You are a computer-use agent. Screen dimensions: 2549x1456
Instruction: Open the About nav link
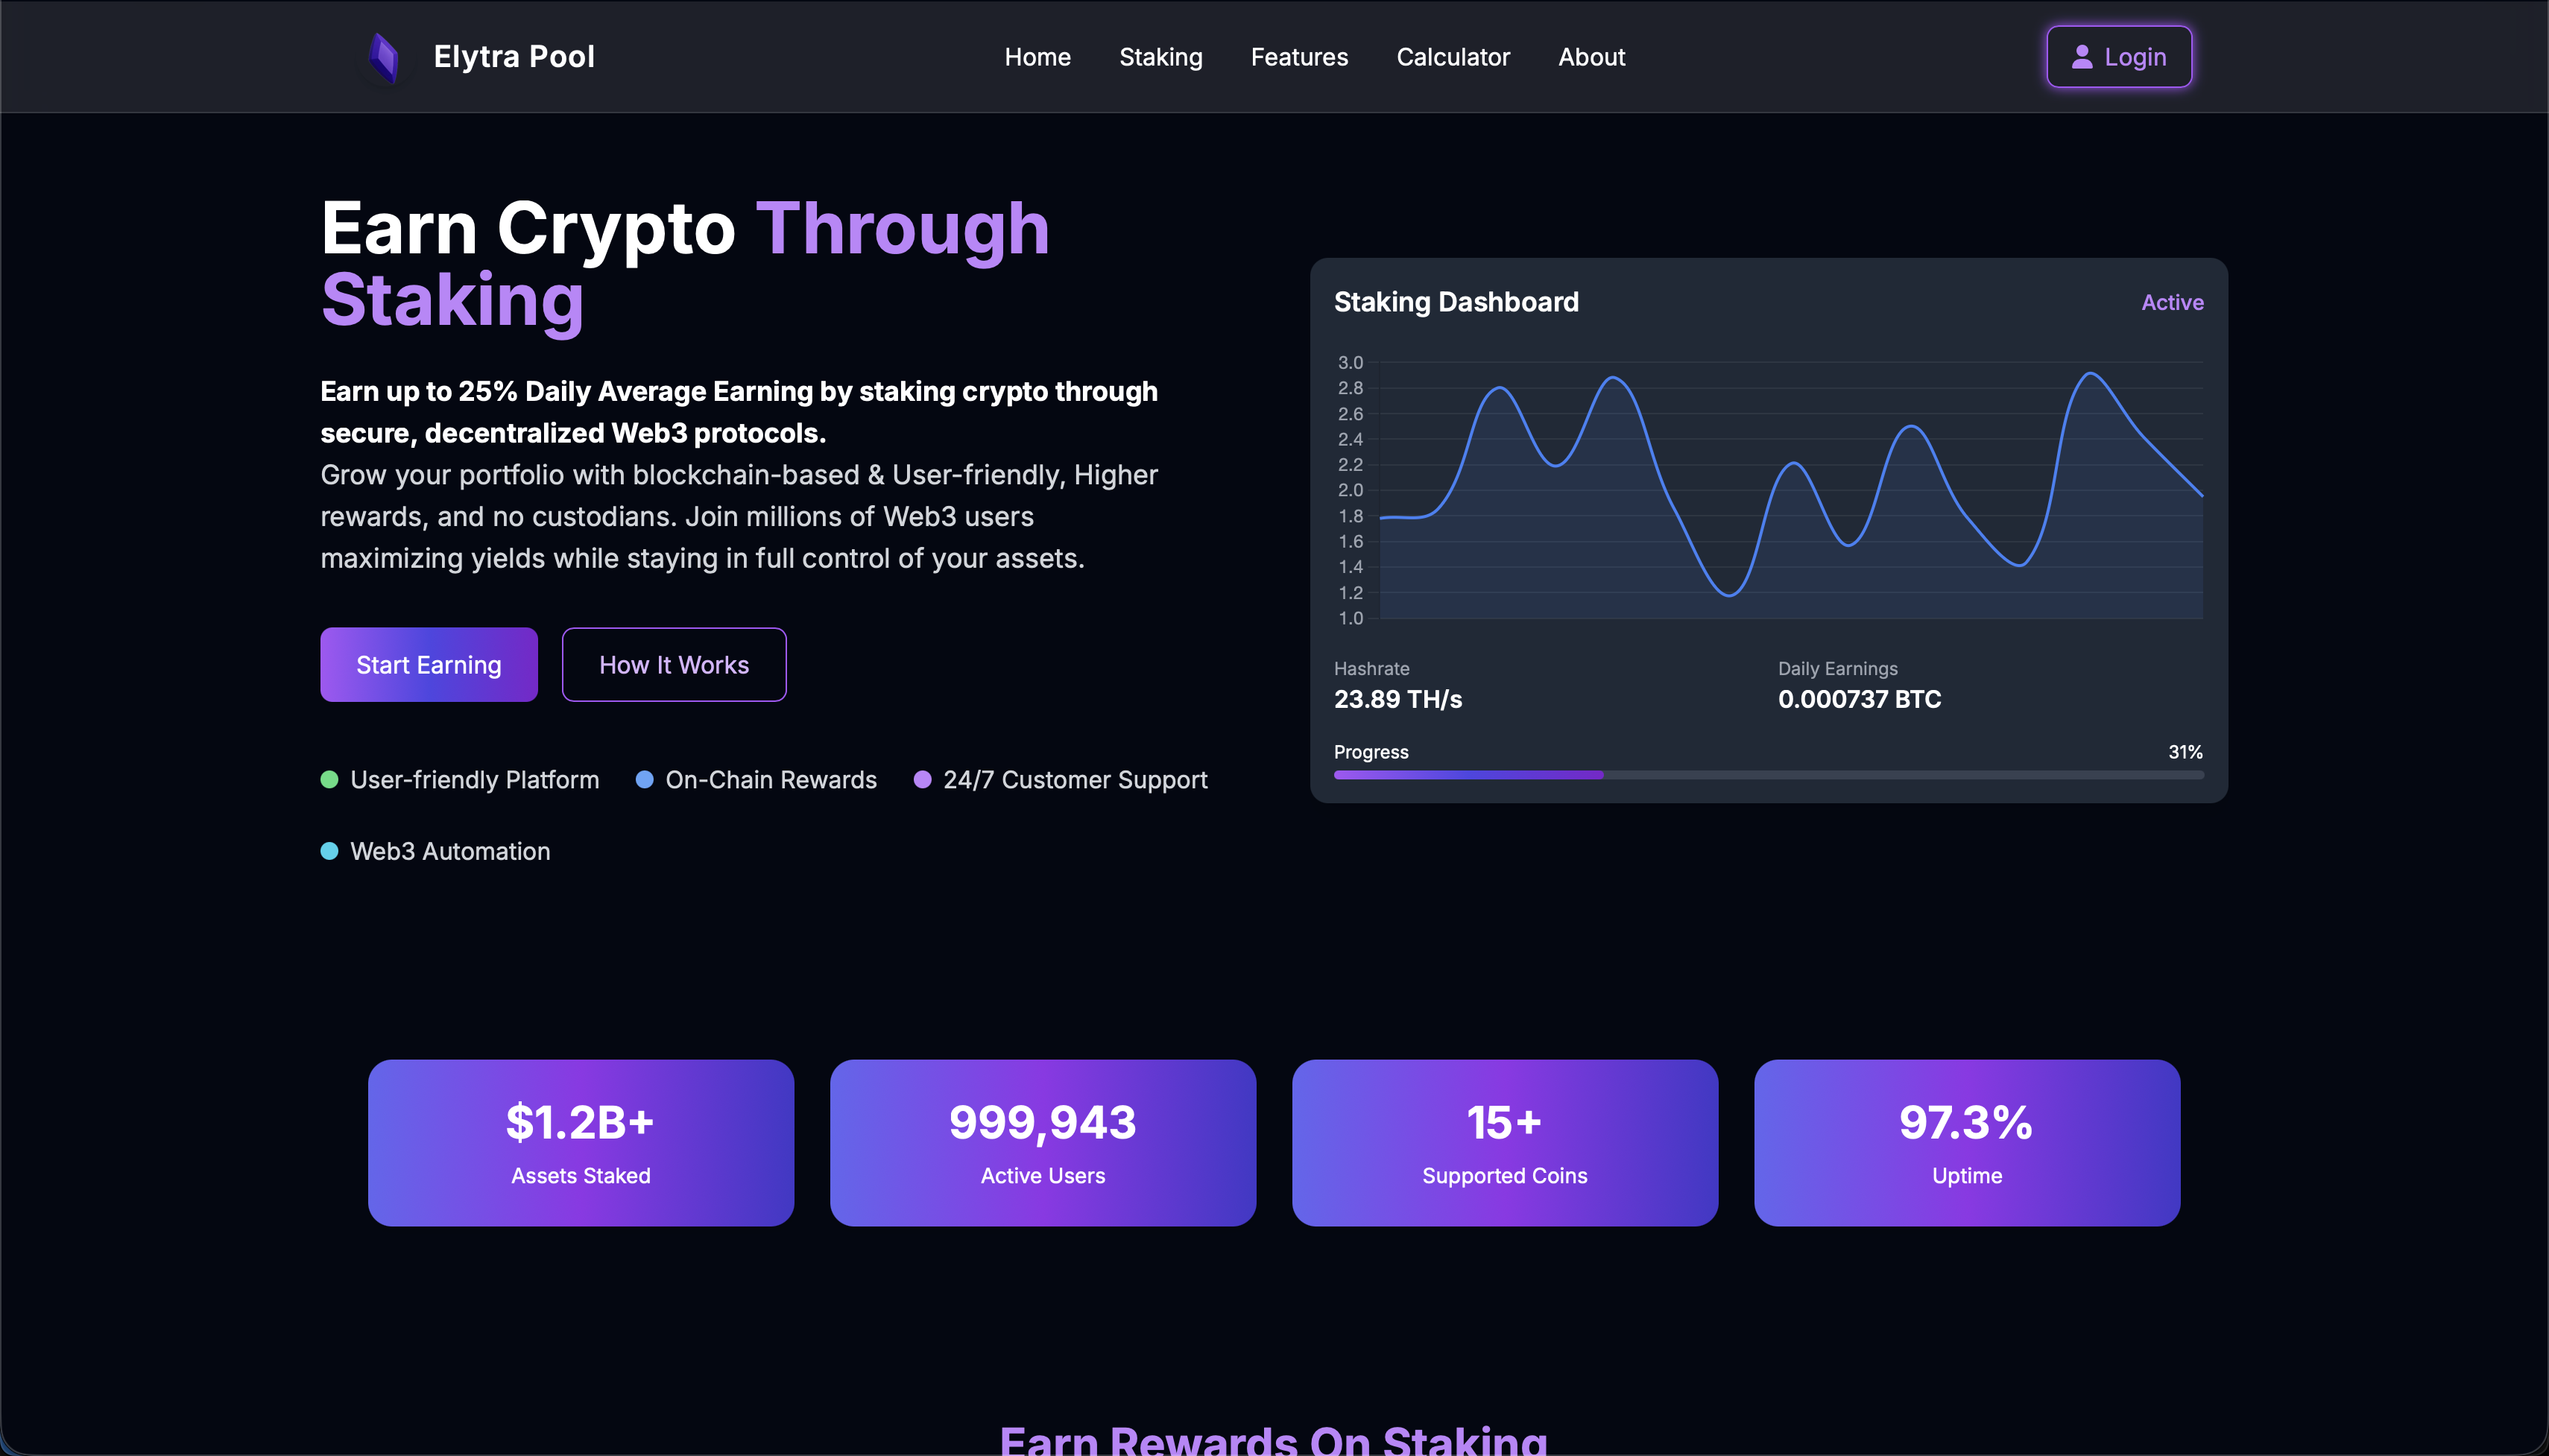(x=1591, y=57)
